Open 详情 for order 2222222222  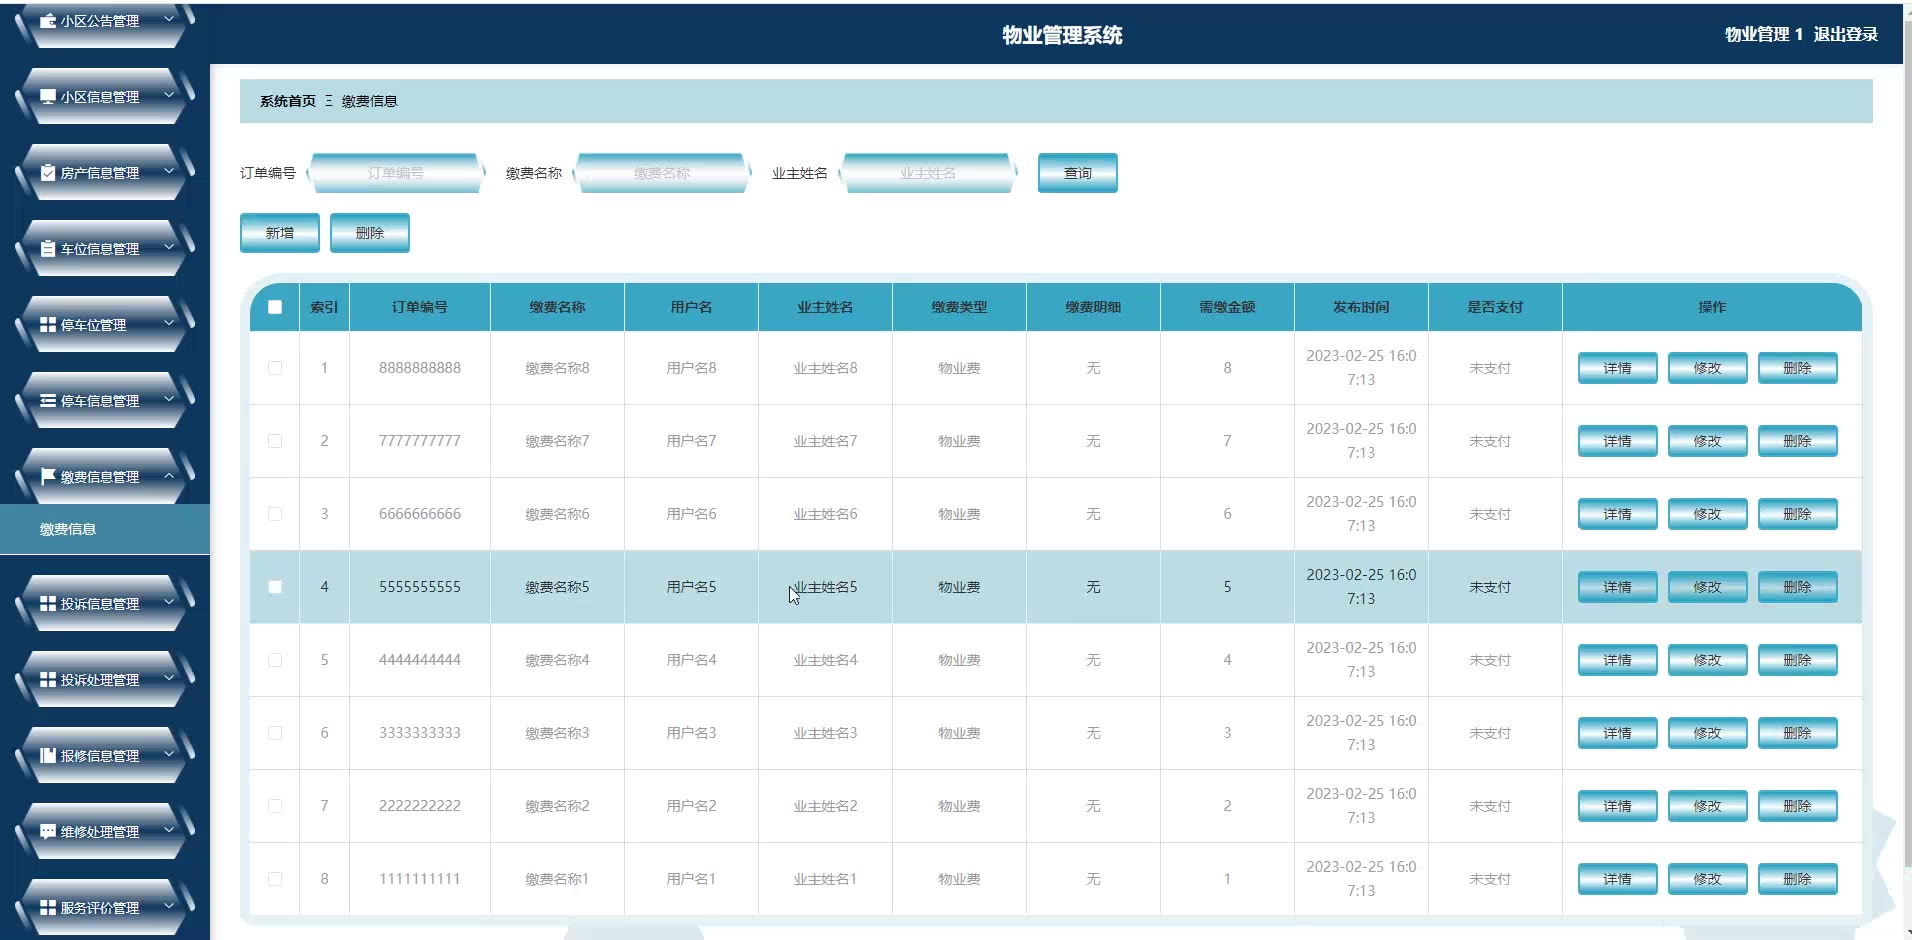(1617, 806)
